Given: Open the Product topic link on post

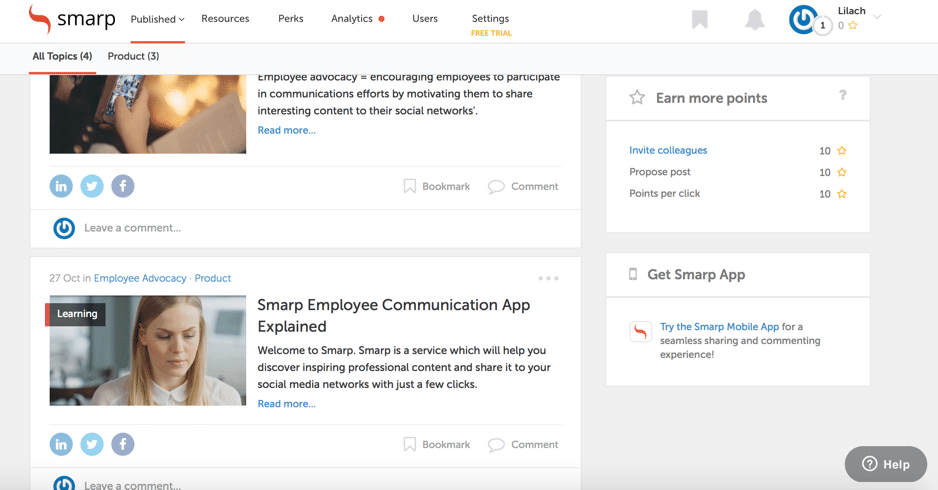Looking at the screenshot, I should (212, 278).
